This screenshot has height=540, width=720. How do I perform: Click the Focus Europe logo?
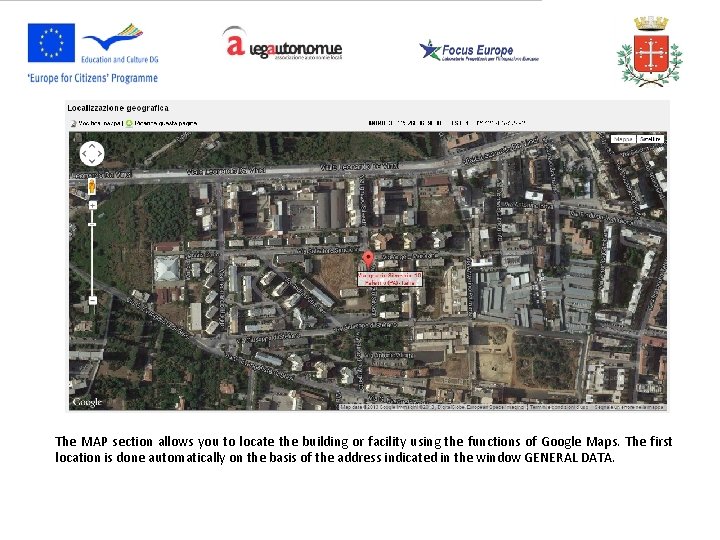coord(479,51)
